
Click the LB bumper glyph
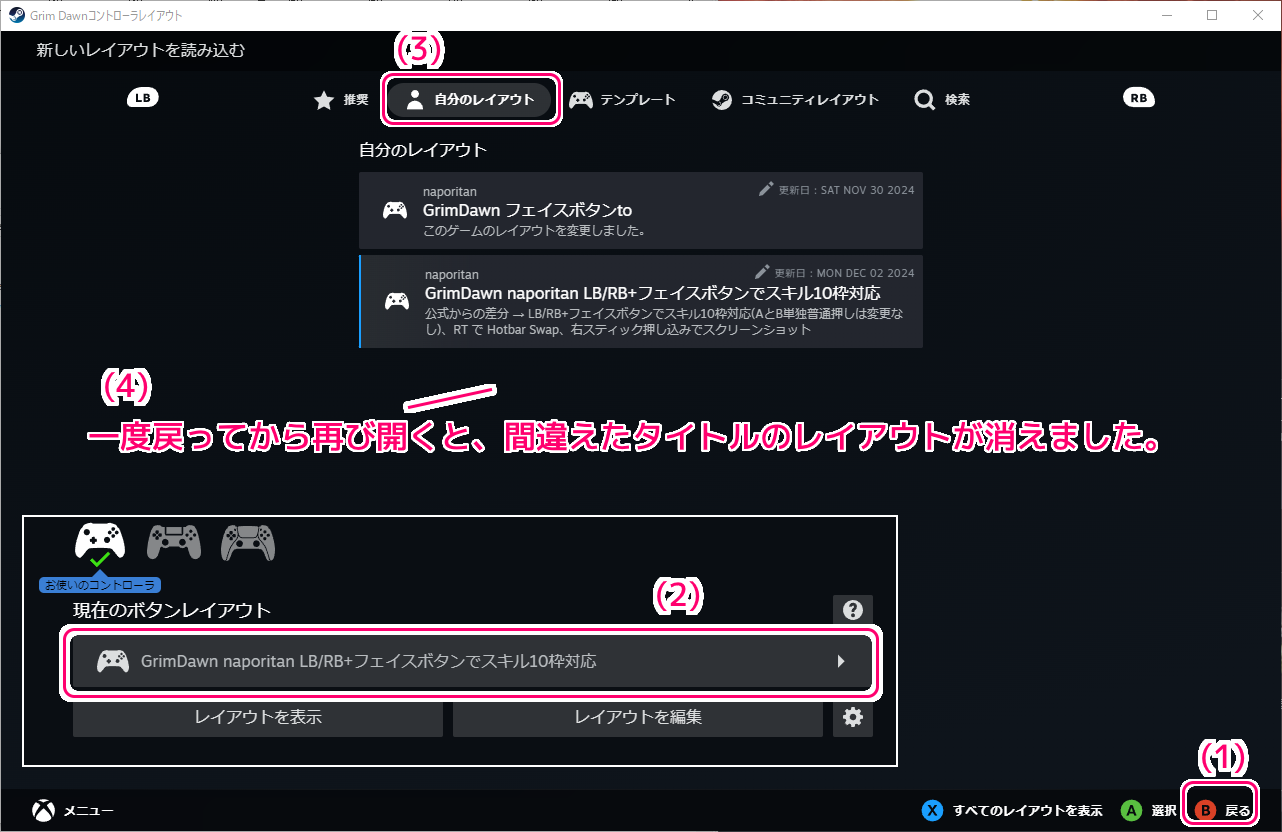(143, 98)
